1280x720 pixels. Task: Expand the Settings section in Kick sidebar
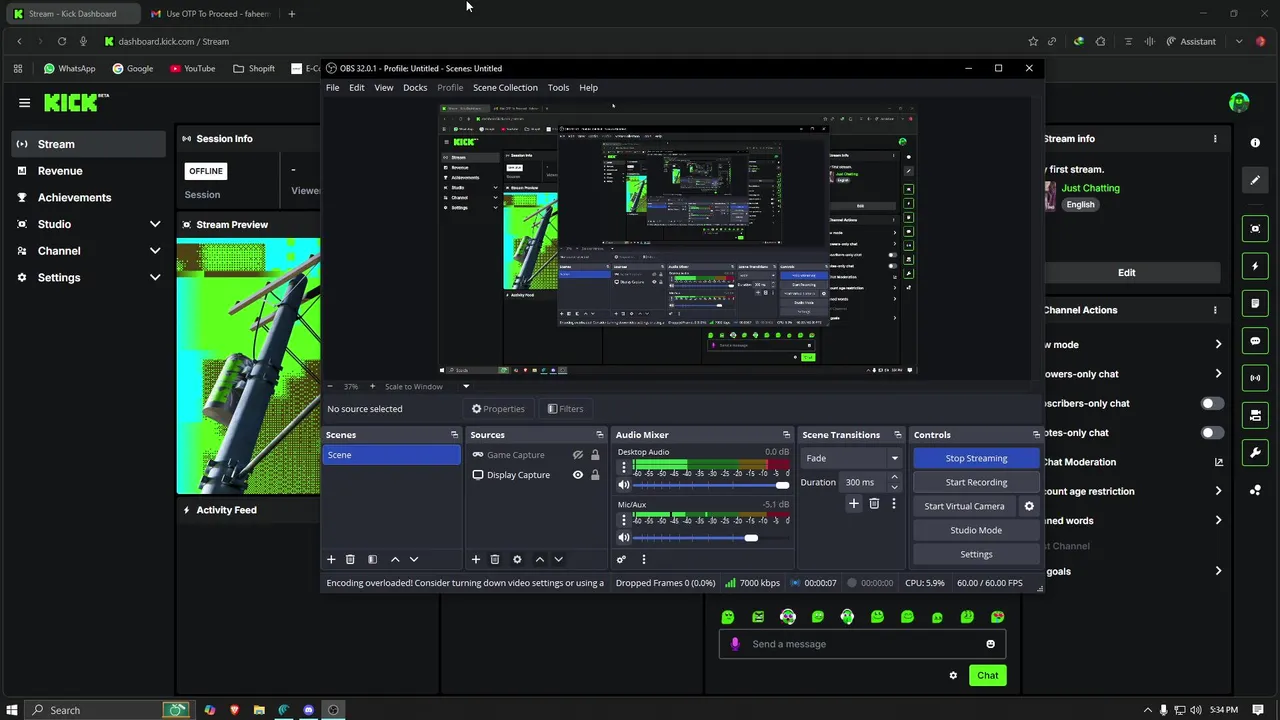point(155,277)
